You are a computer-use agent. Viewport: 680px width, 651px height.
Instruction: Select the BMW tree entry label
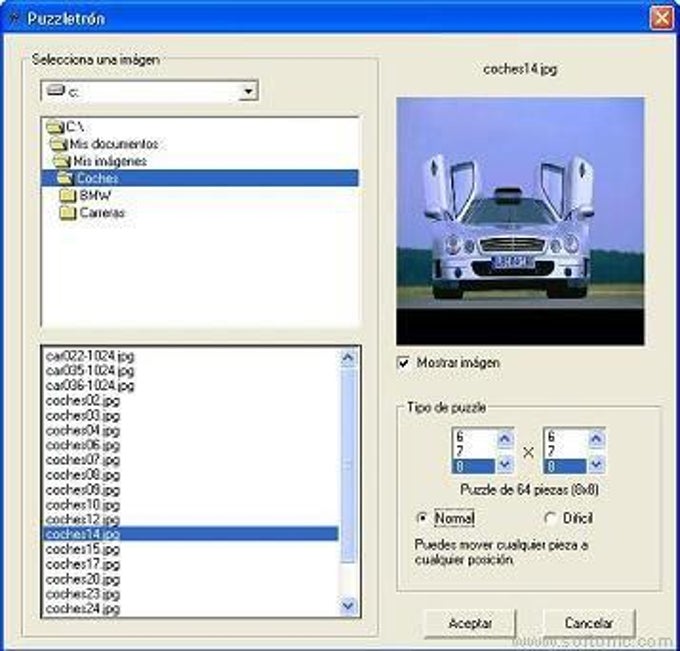(95, 196)
